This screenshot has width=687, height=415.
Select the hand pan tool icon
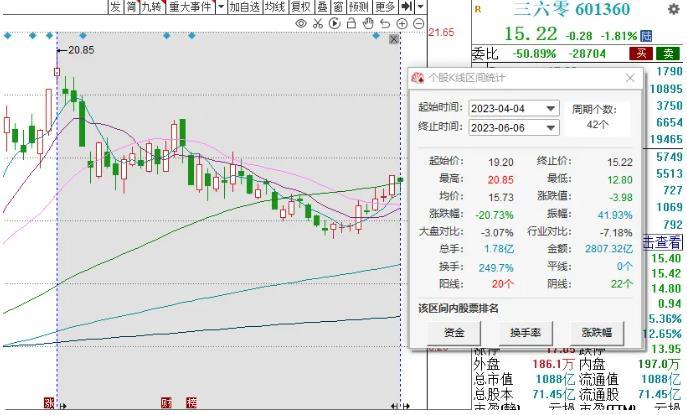367,23
